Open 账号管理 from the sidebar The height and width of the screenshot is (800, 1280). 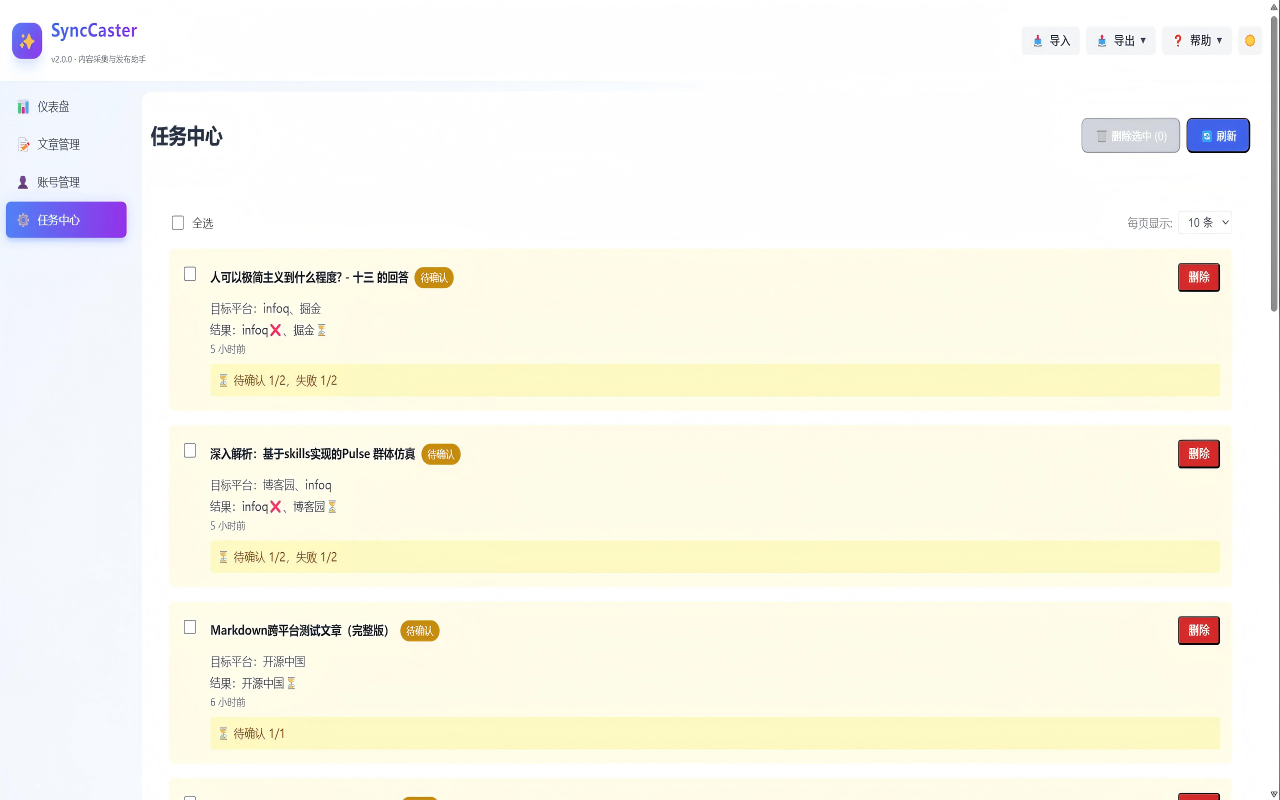point(58,183)
